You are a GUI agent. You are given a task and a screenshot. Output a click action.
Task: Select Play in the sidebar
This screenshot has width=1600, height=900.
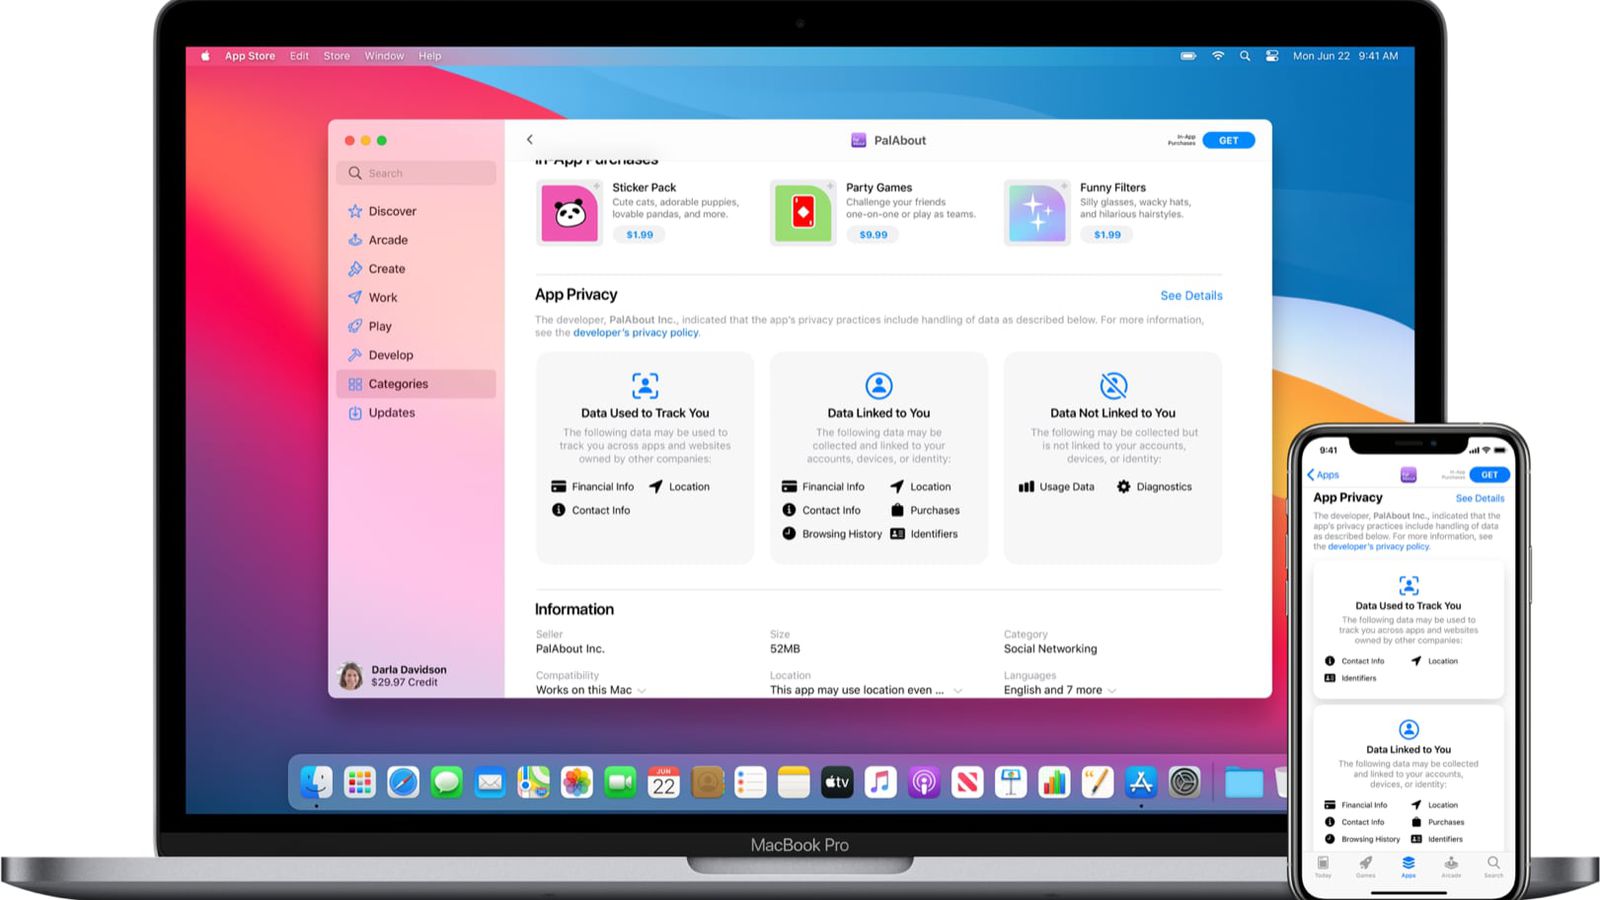click(416, 326)
